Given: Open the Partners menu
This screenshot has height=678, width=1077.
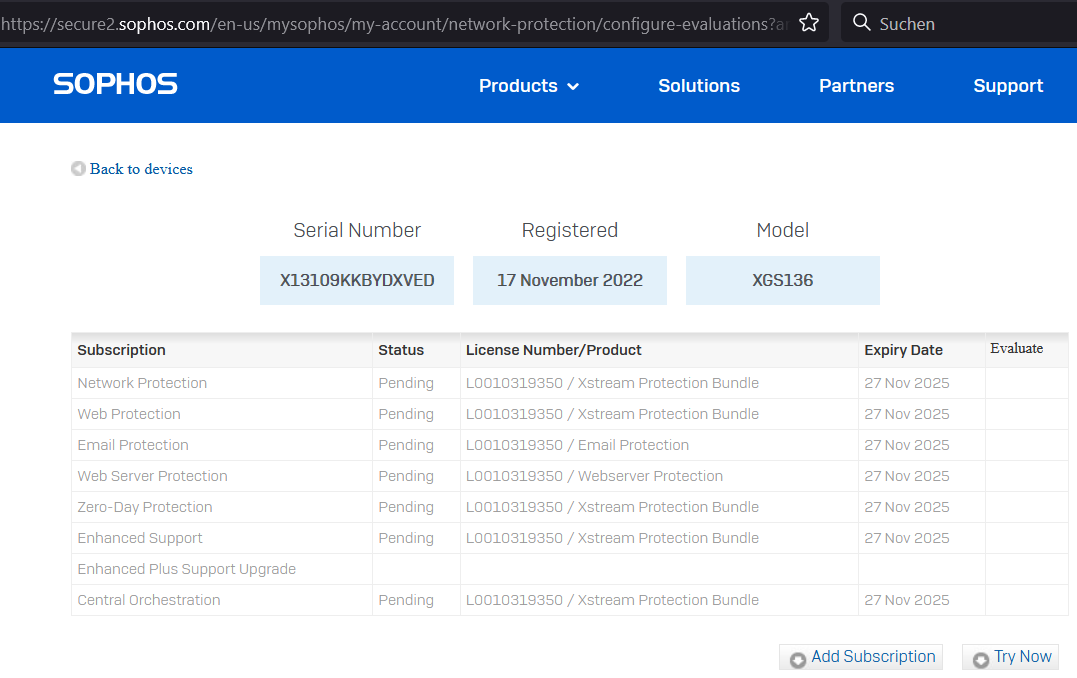Looking at the screenshot, I should pos(857,86).
